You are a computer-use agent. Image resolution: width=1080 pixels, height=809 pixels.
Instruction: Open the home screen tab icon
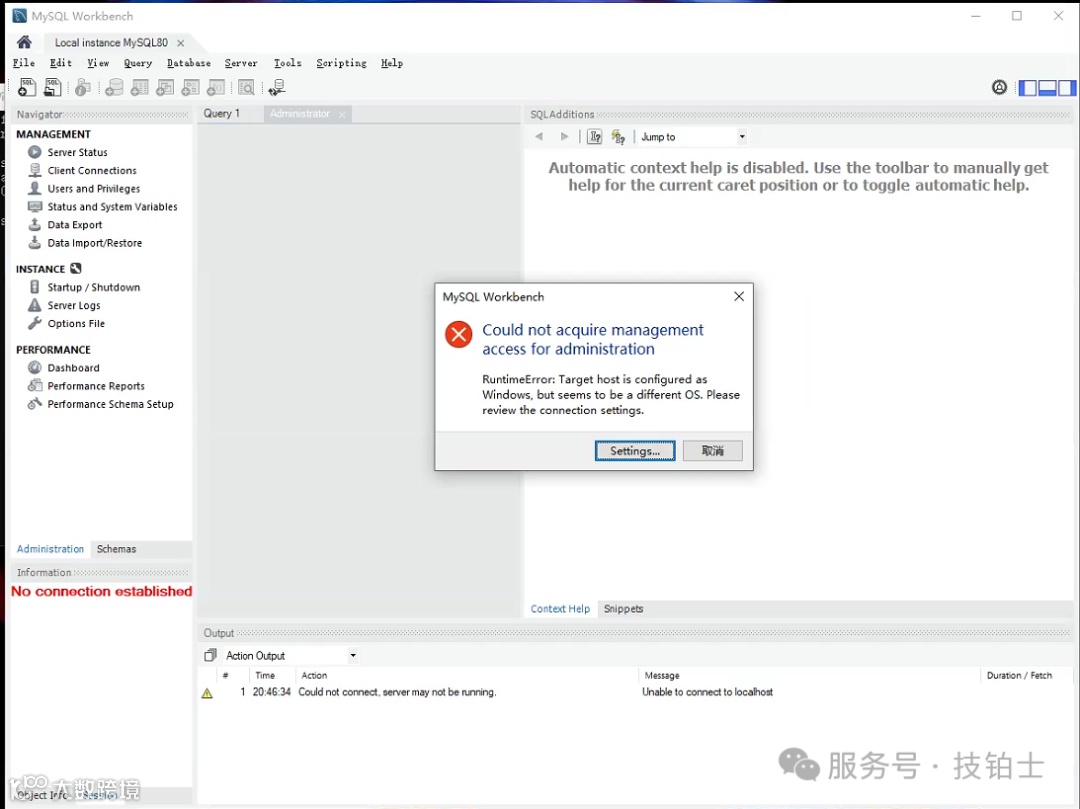pyautogui.click(x=24, y=42)
